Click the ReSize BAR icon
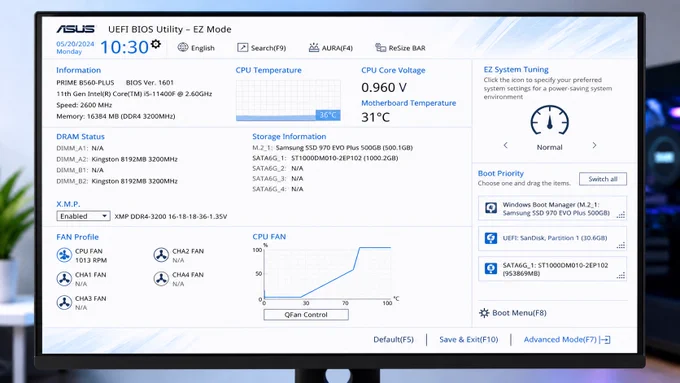Screen dimensions: 680x383 380,47
